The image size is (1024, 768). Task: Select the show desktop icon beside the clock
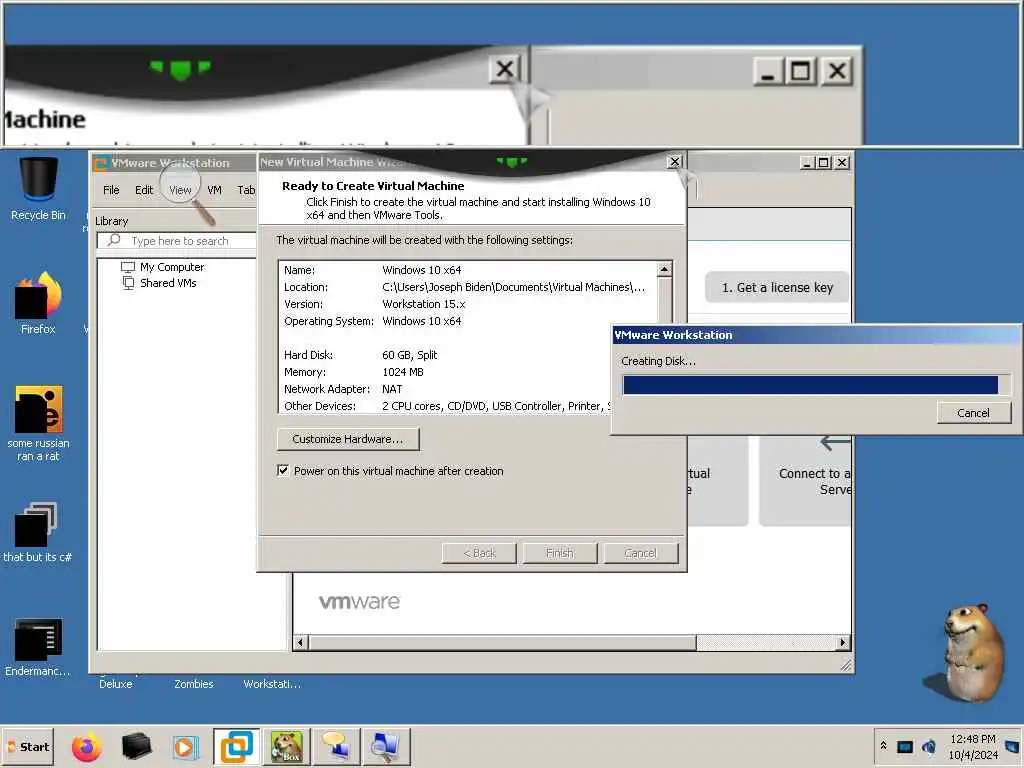1013,746
